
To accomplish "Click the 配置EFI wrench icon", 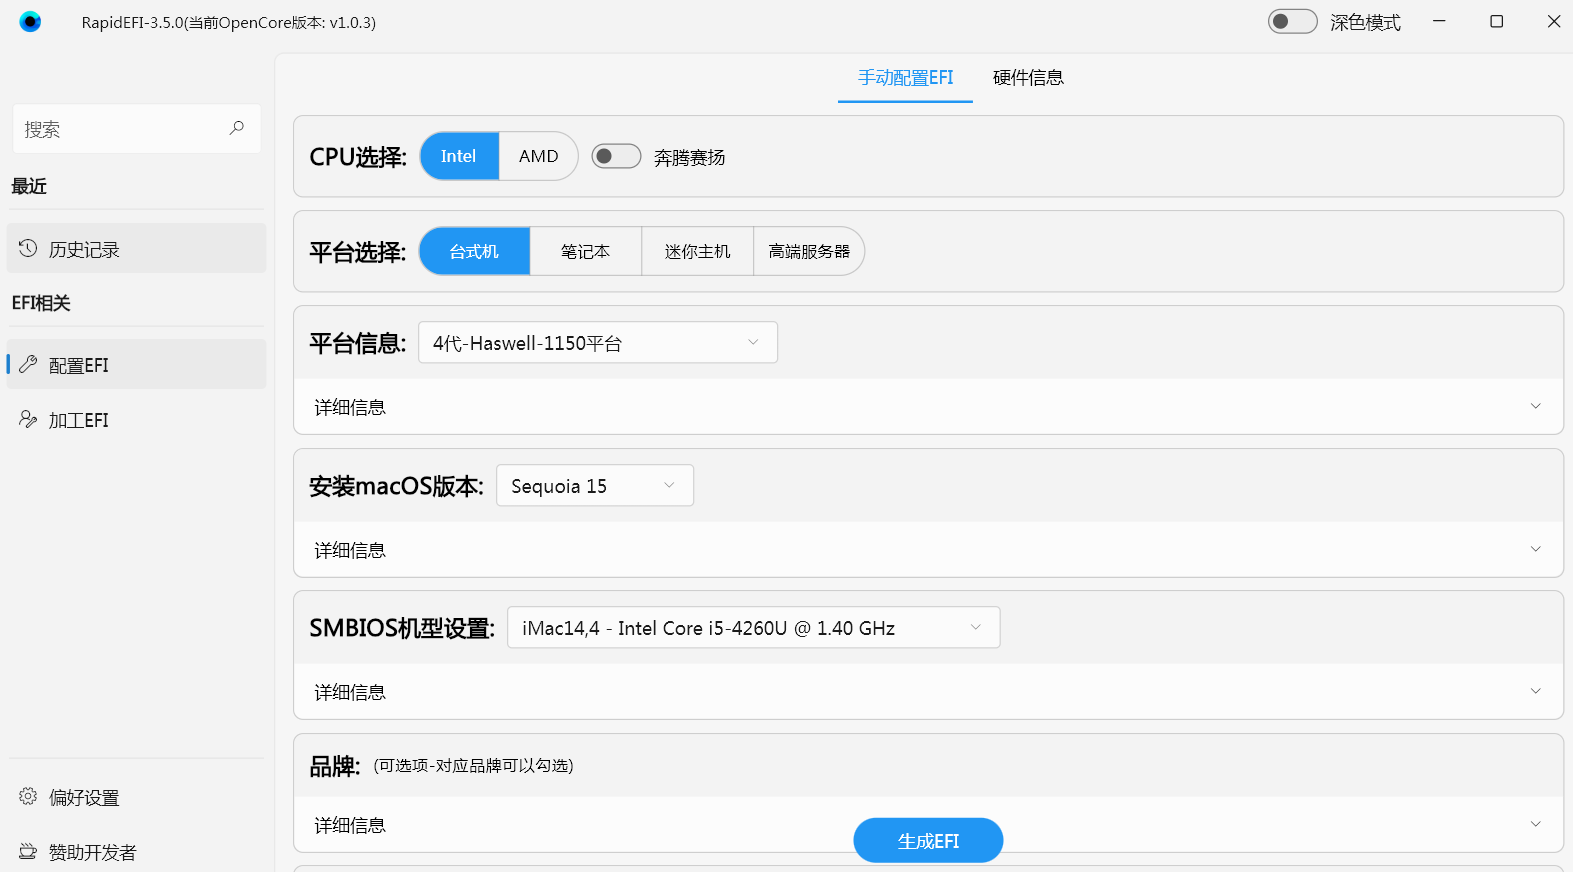I will pos(28,364).
